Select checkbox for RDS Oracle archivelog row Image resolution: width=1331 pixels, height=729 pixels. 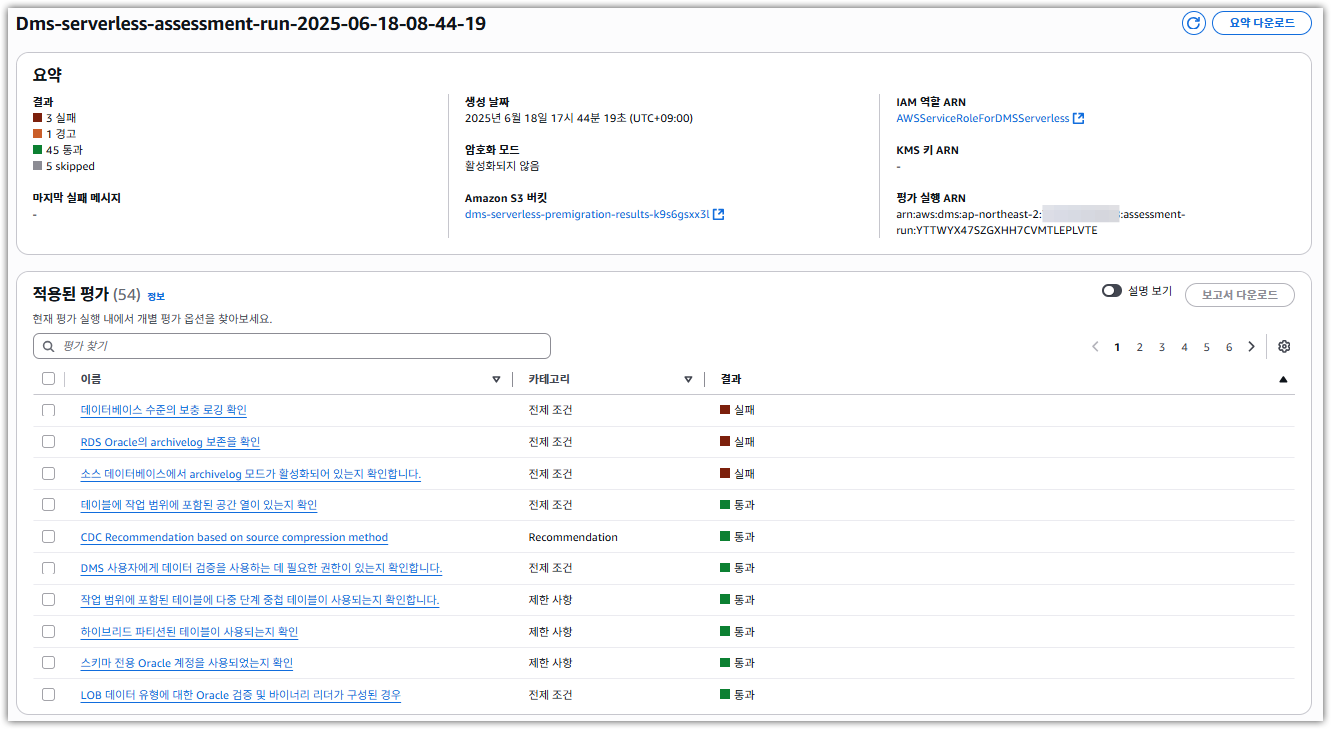click(x=49, y=442)
